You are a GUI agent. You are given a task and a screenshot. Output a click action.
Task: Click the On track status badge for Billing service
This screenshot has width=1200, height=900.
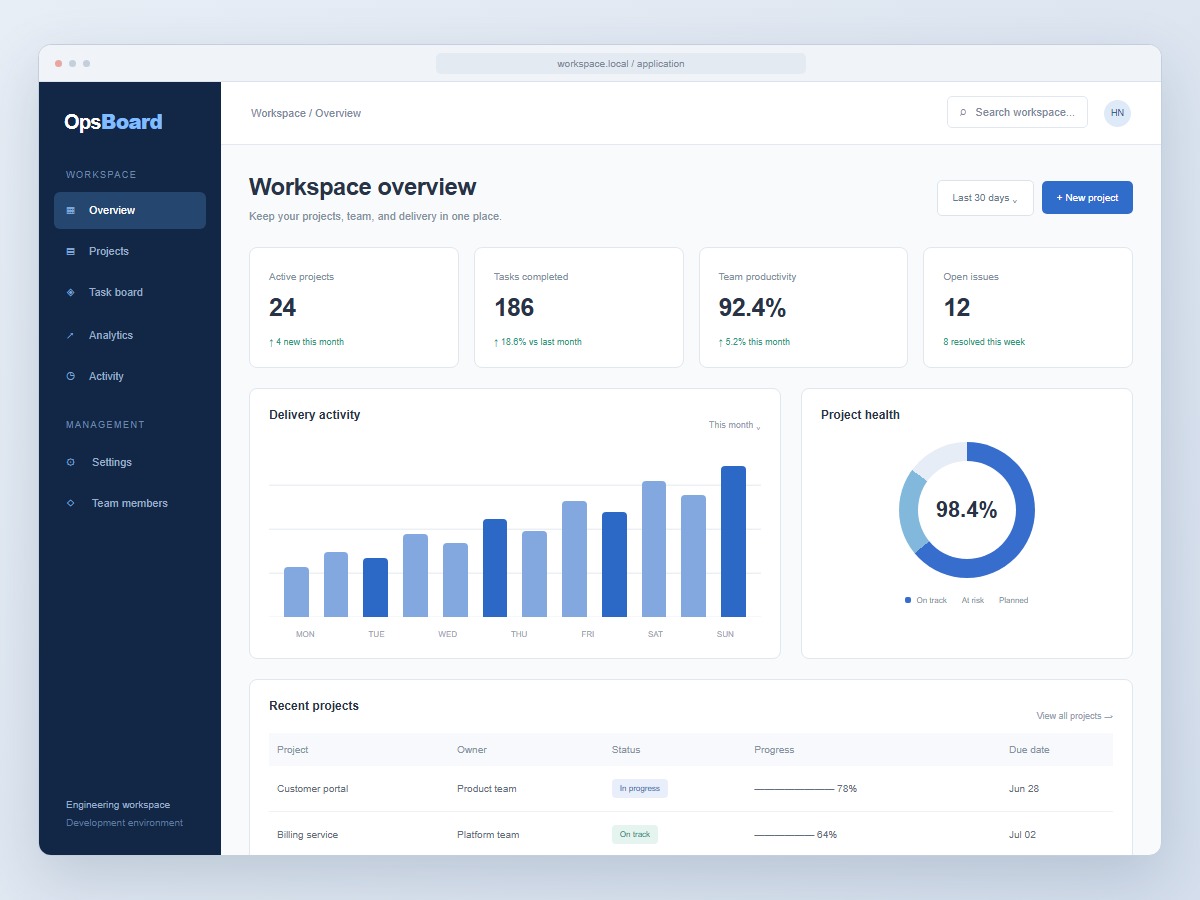pos(635,834)
